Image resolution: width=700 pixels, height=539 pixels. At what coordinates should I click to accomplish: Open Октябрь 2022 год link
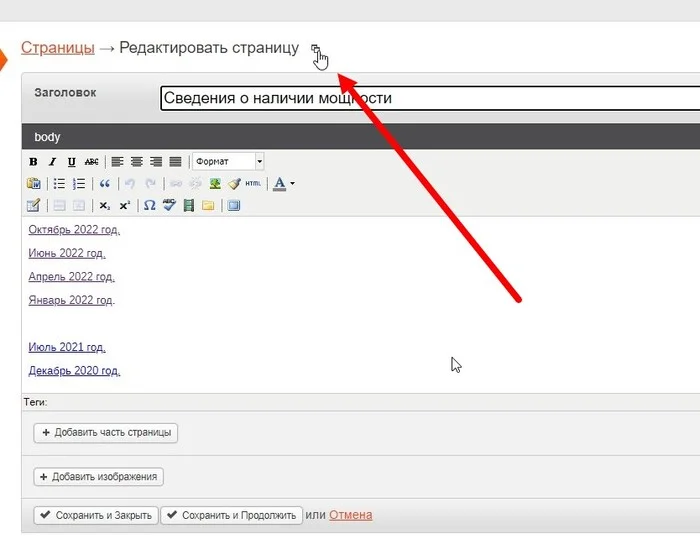(x=74, y=230)
